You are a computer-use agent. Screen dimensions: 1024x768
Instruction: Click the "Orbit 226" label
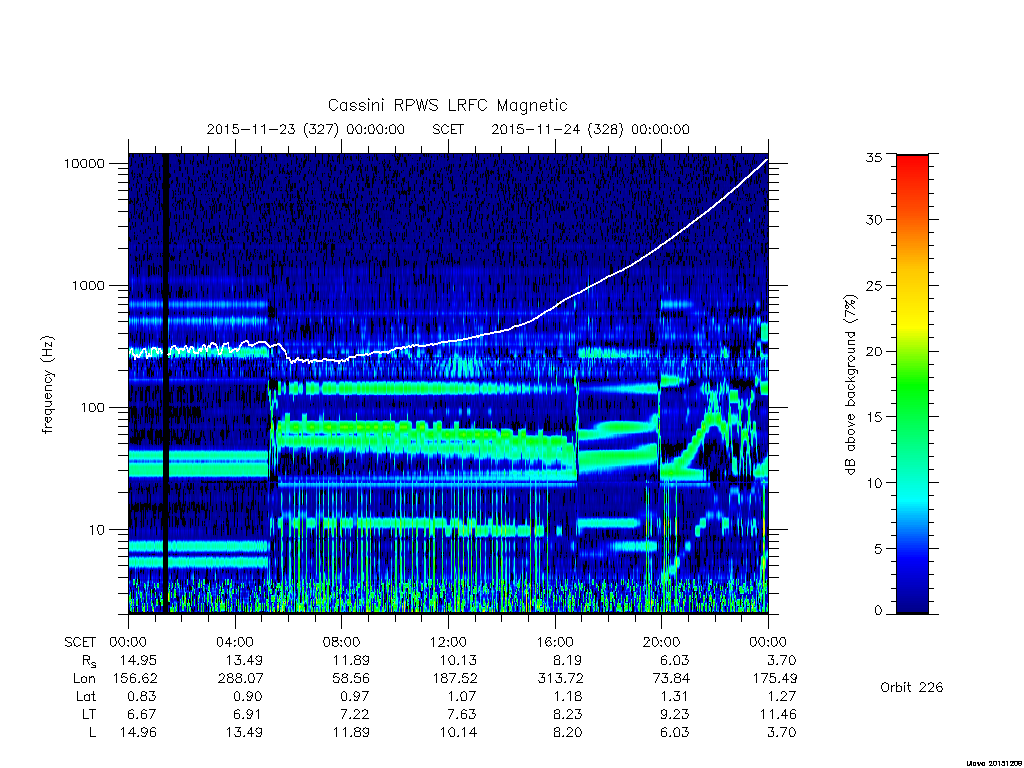tap(912, 687)
